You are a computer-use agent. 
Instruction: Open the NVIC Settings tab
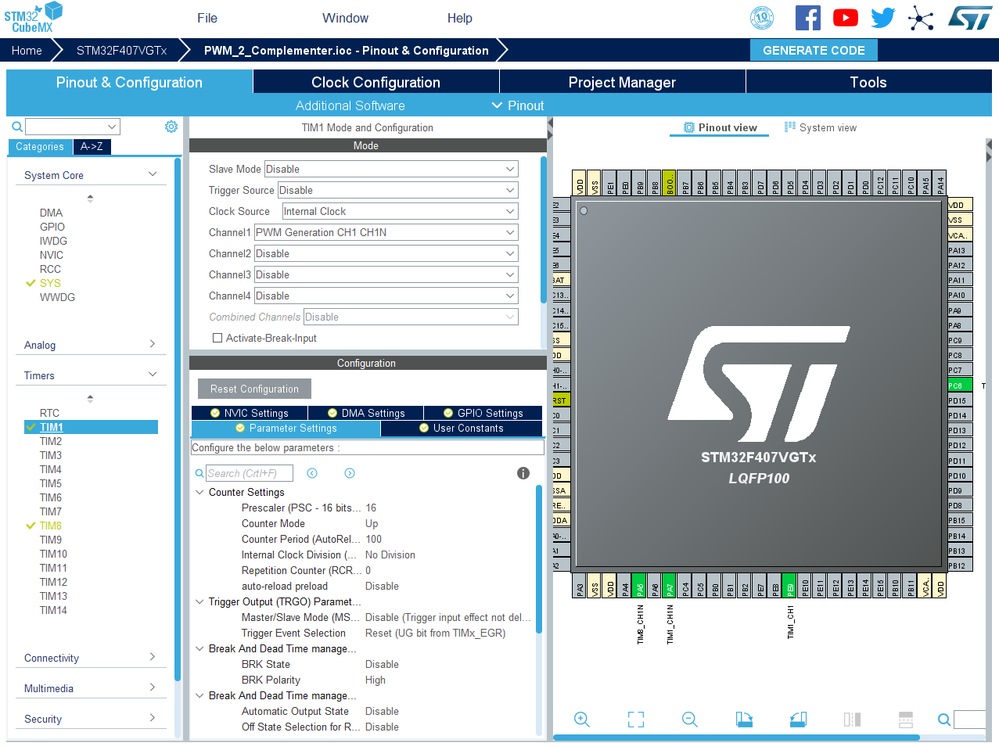(249, 413)
